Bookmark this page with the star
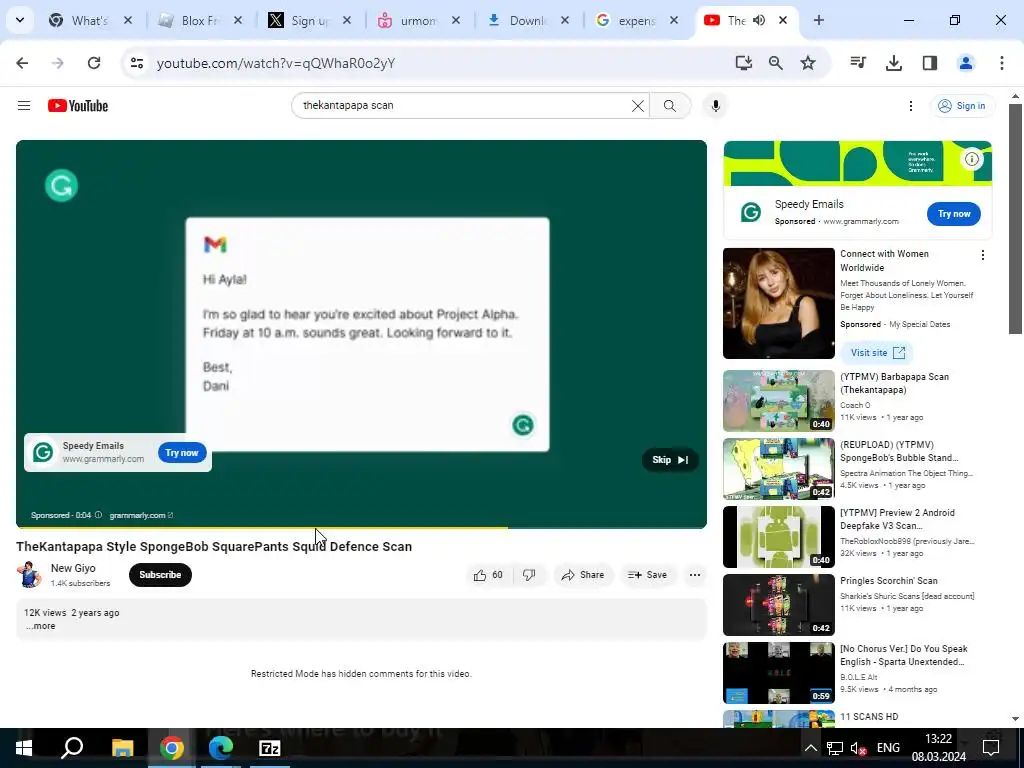The image size is (1024, 768). 808,63
